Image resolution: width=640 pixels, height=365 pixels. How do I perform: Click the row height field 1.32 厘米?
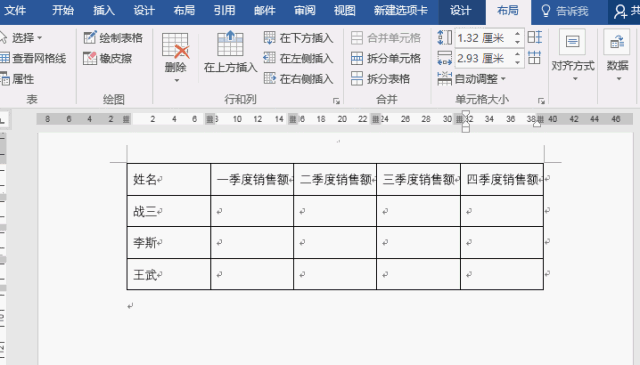[x=483, y=38]
